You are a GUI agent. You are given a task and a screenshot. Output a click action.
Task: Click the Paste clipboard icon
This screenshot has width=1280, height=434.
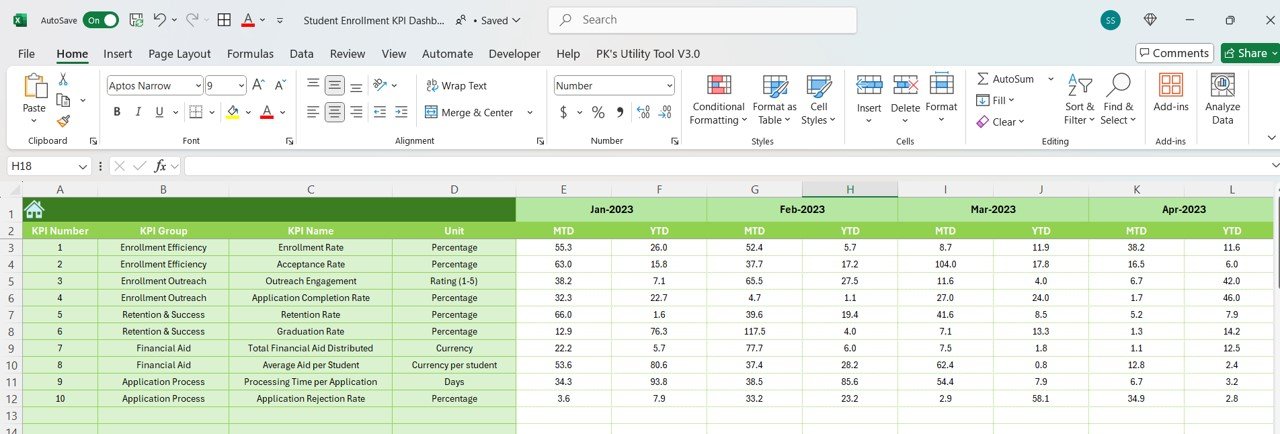(35, 88)
